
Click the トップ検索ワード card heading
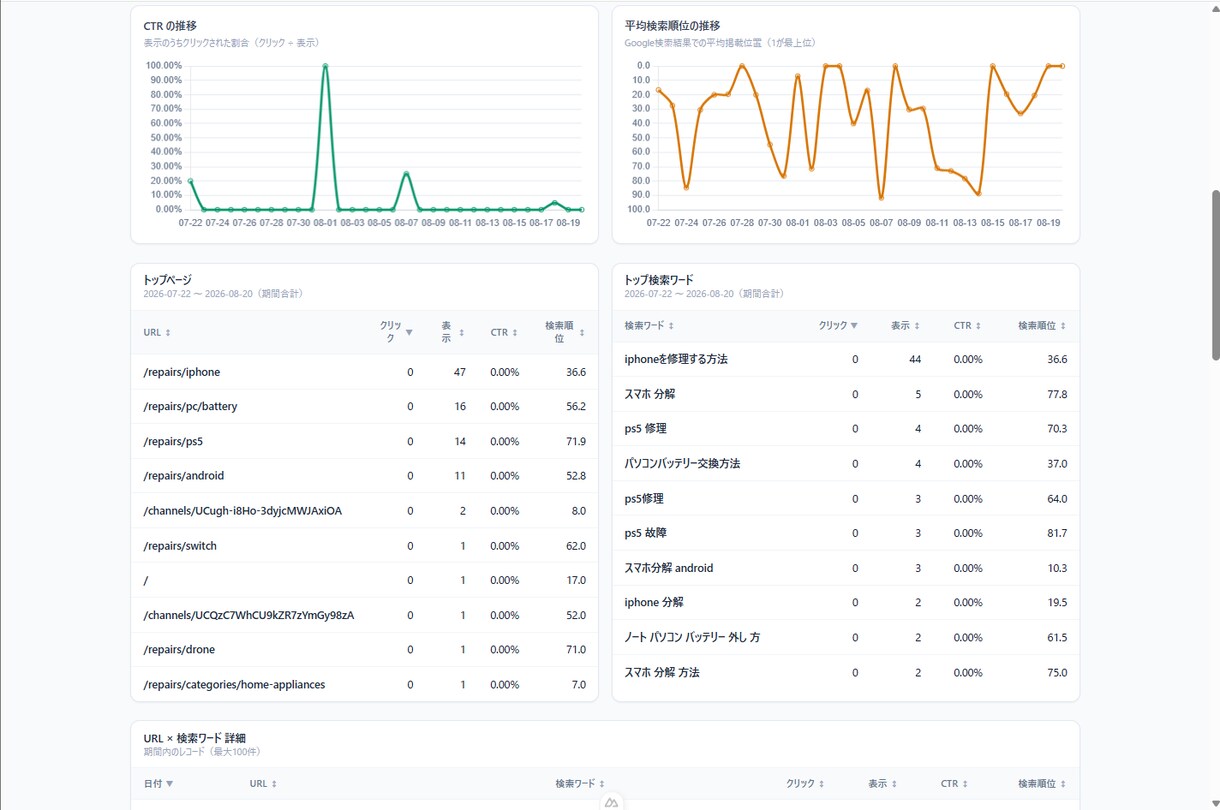[659, 280]
